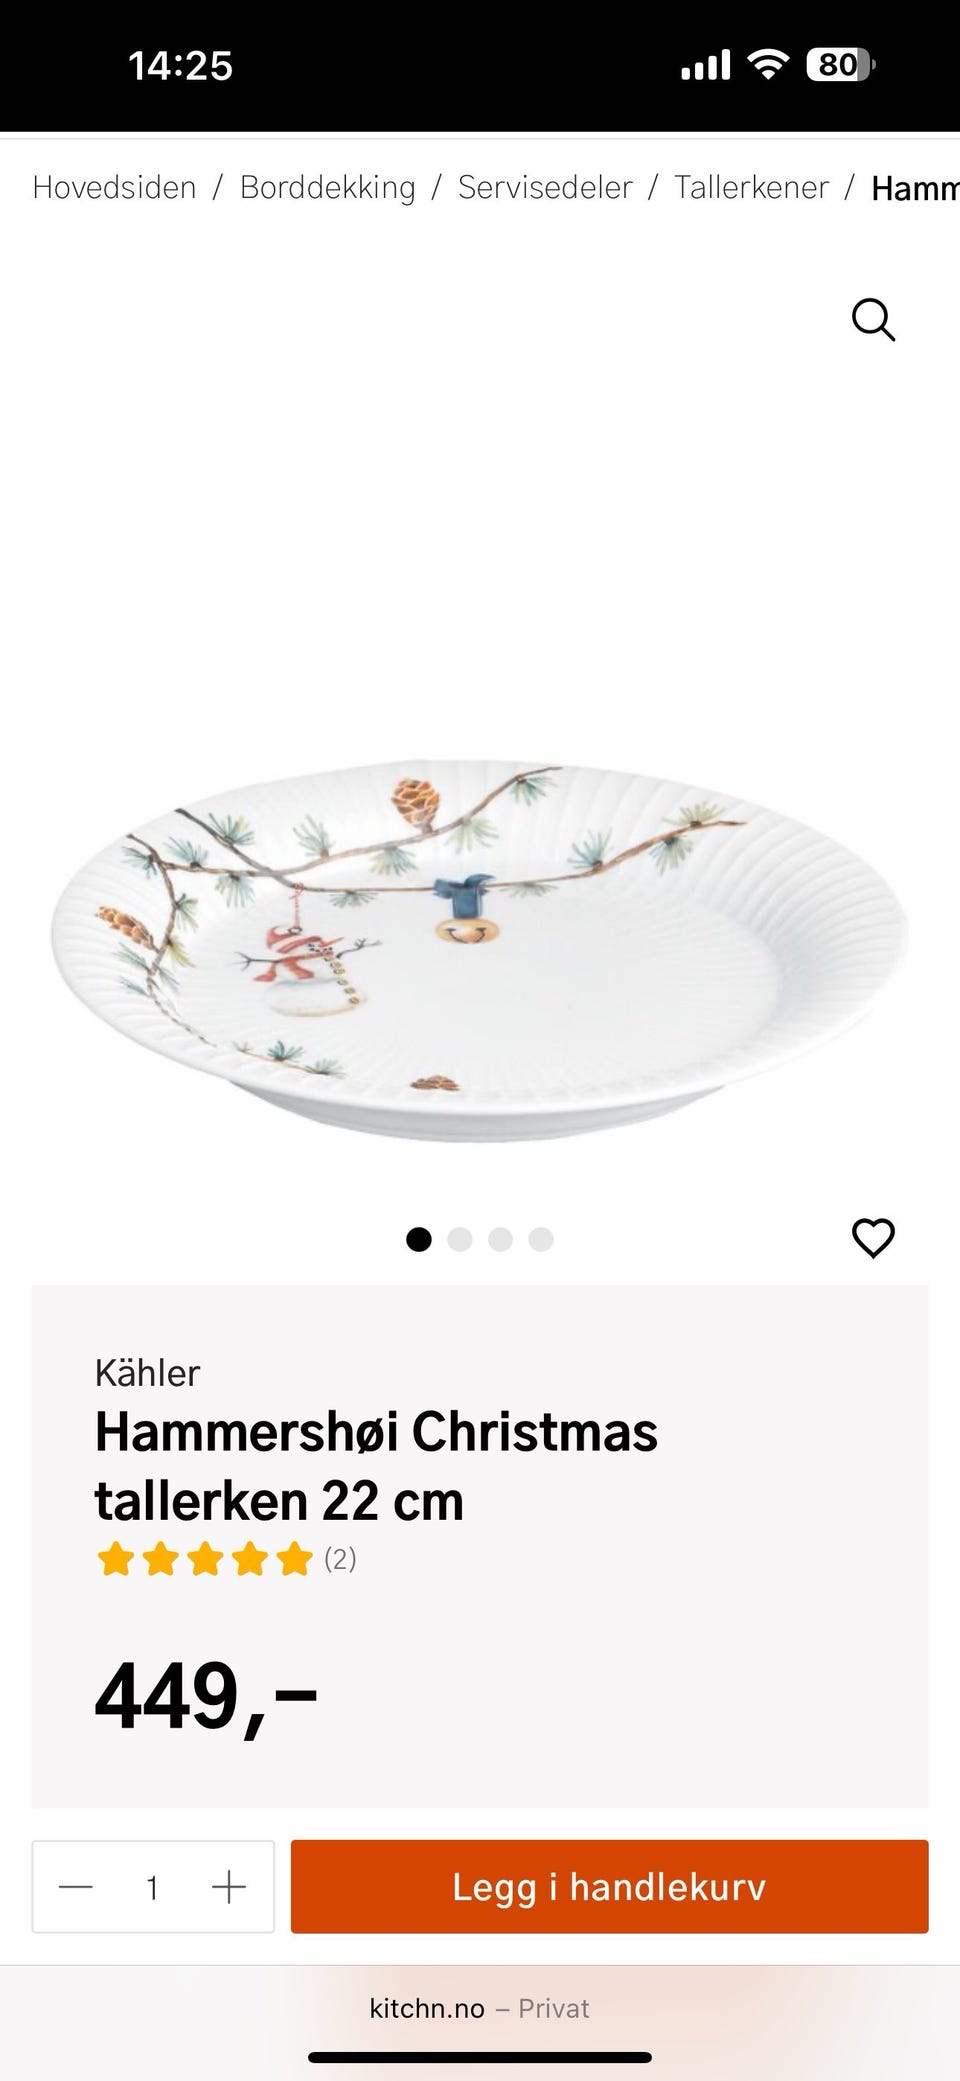Tap the battery indicator in status bar
Screen dimensions: 960x2081
[x=840, y=65]
